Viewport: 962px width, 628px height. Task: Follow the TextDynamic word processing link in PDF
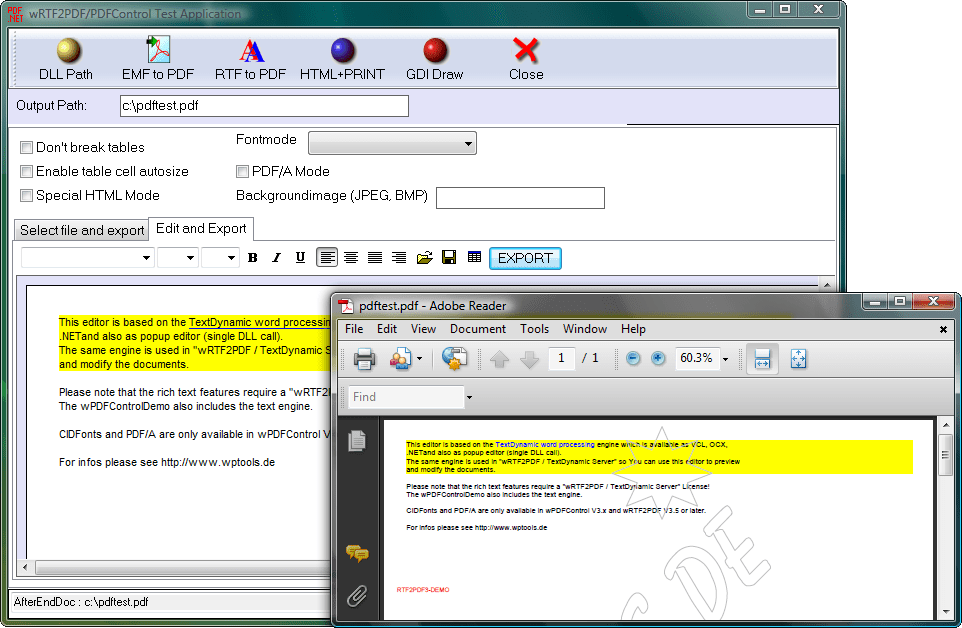(545, 445)
